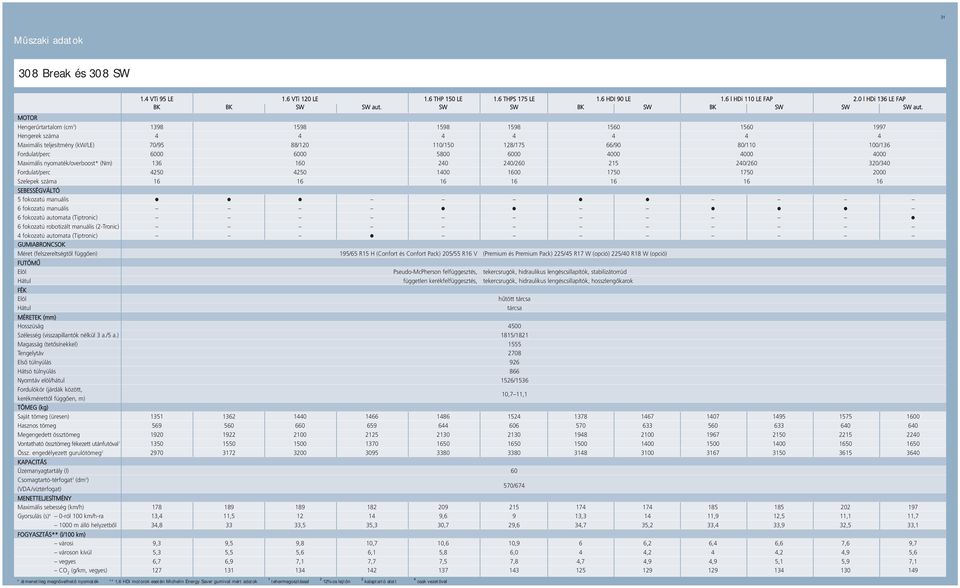Click the 'MOTOR' section header
This screenshot has height=588, width=960.
(28, 118)
